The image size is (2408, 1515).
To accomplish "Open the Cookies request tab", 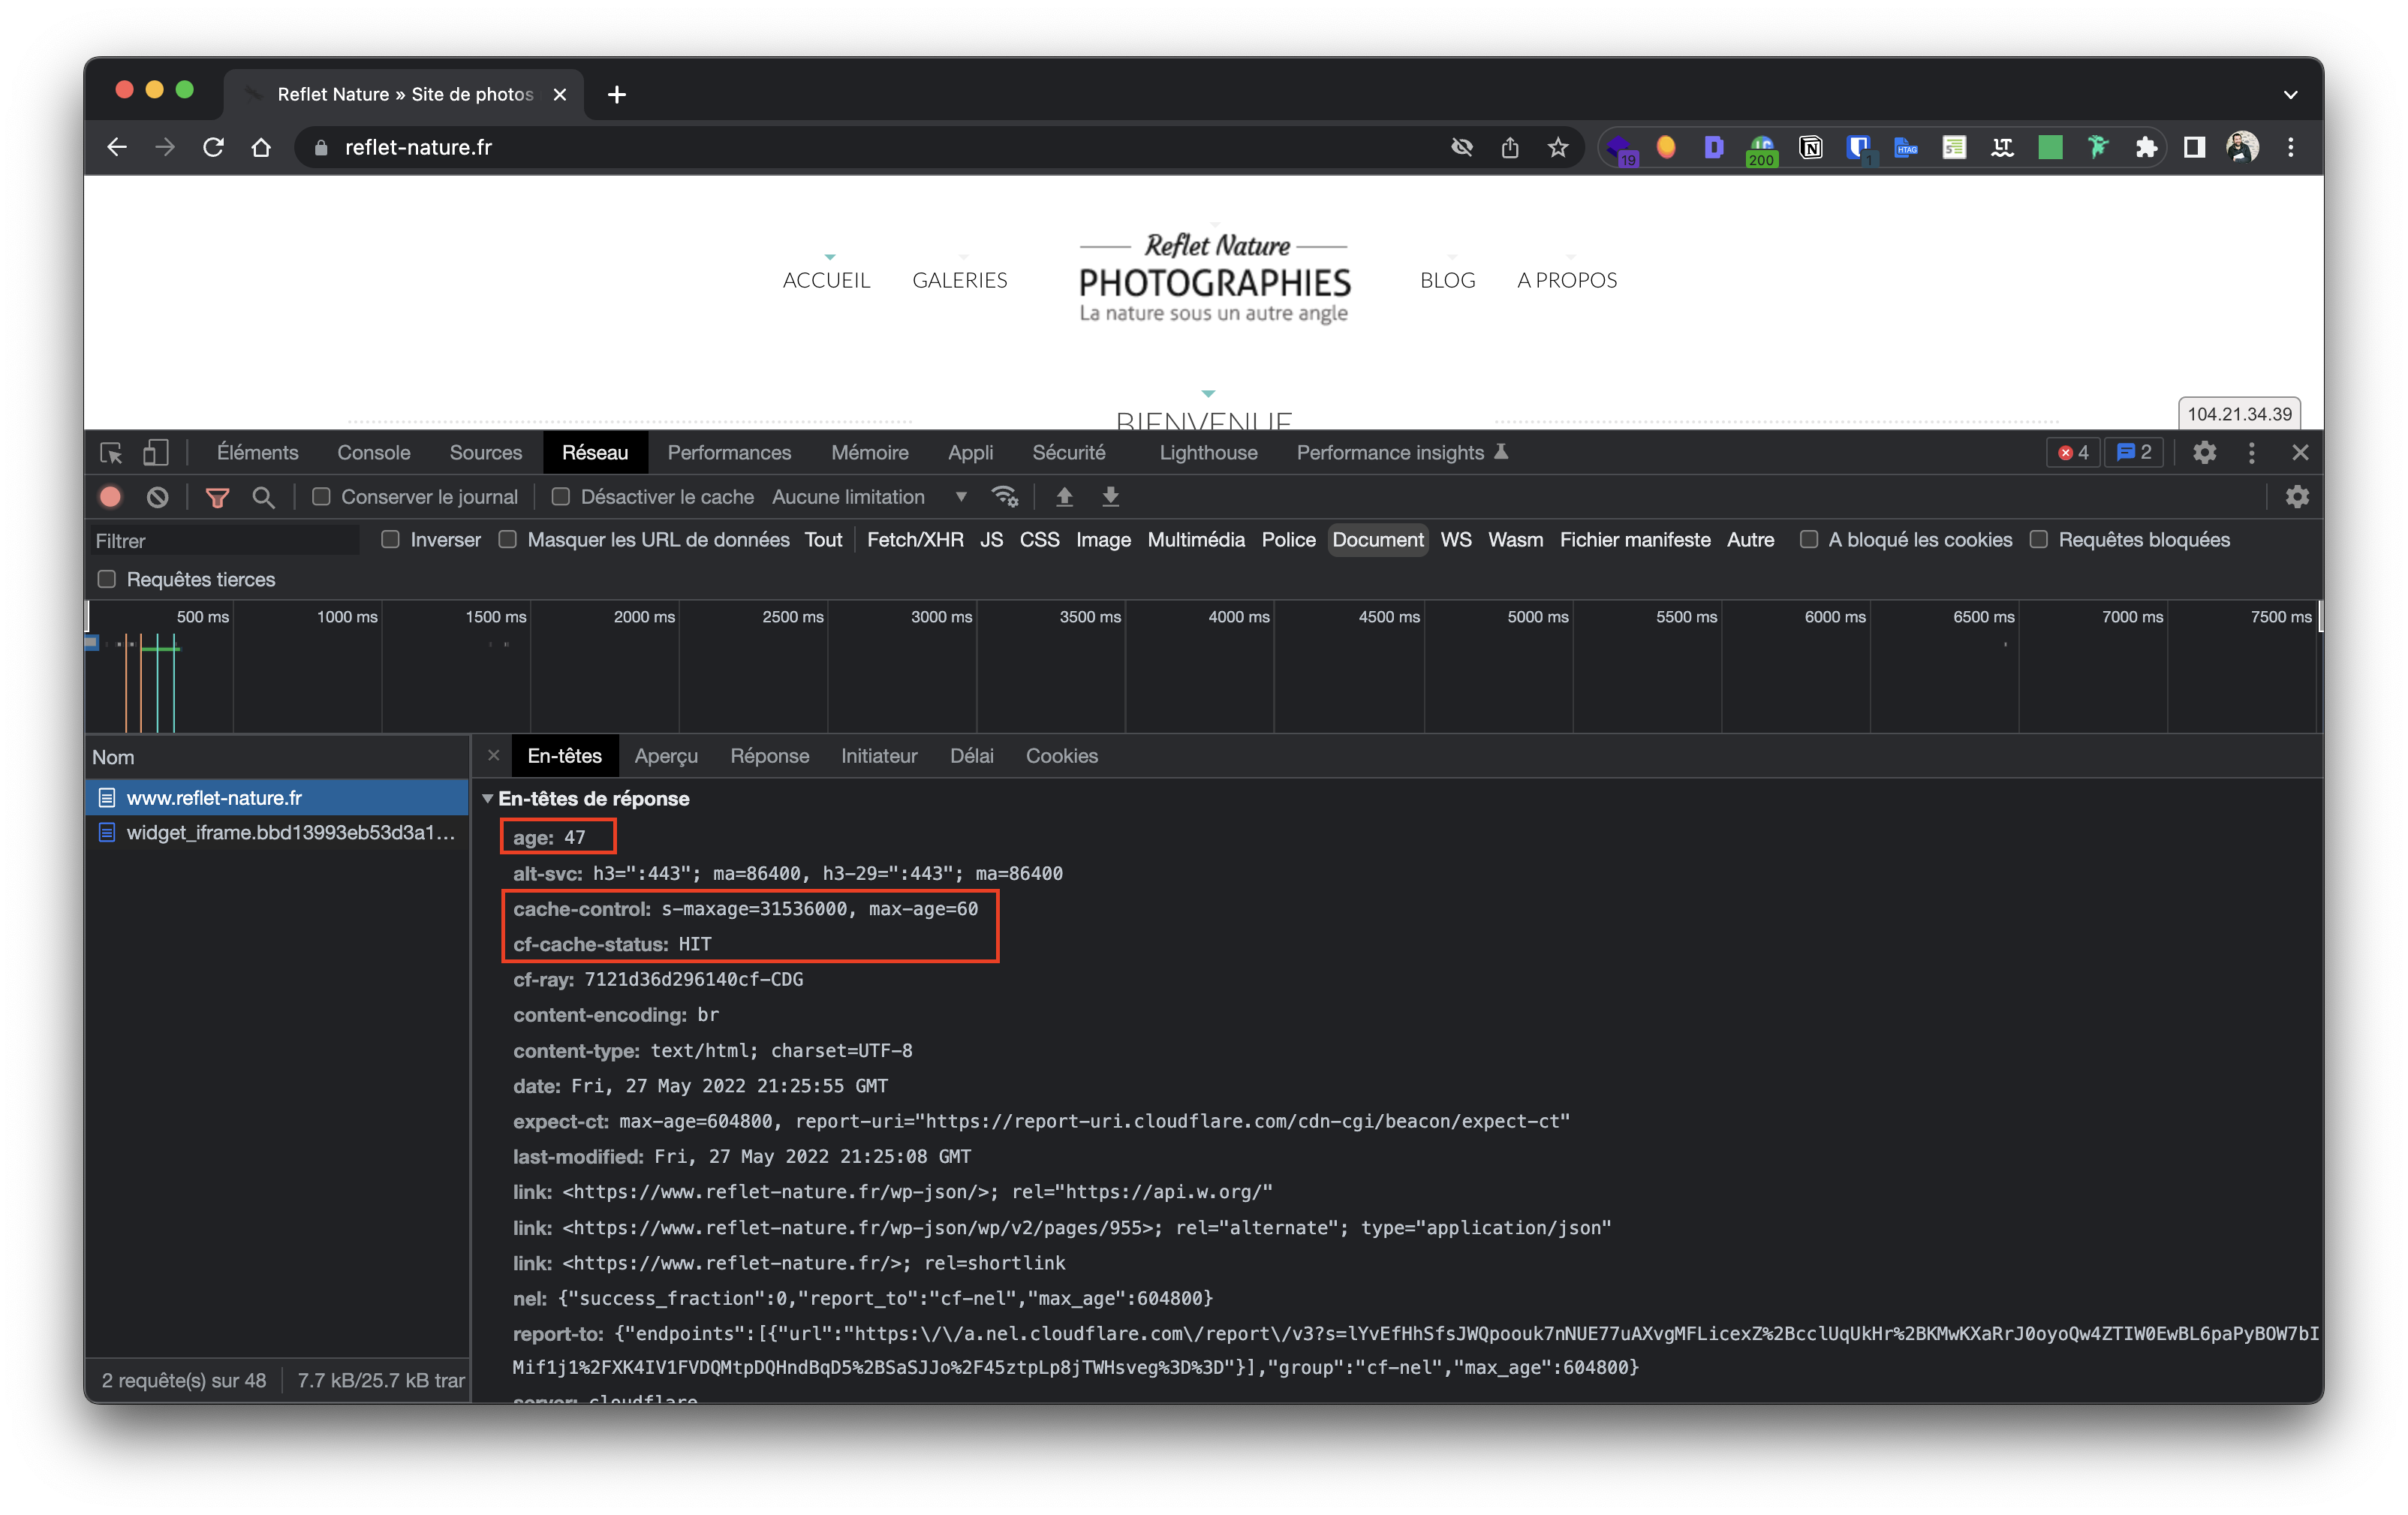I will tap(1061, 756).
